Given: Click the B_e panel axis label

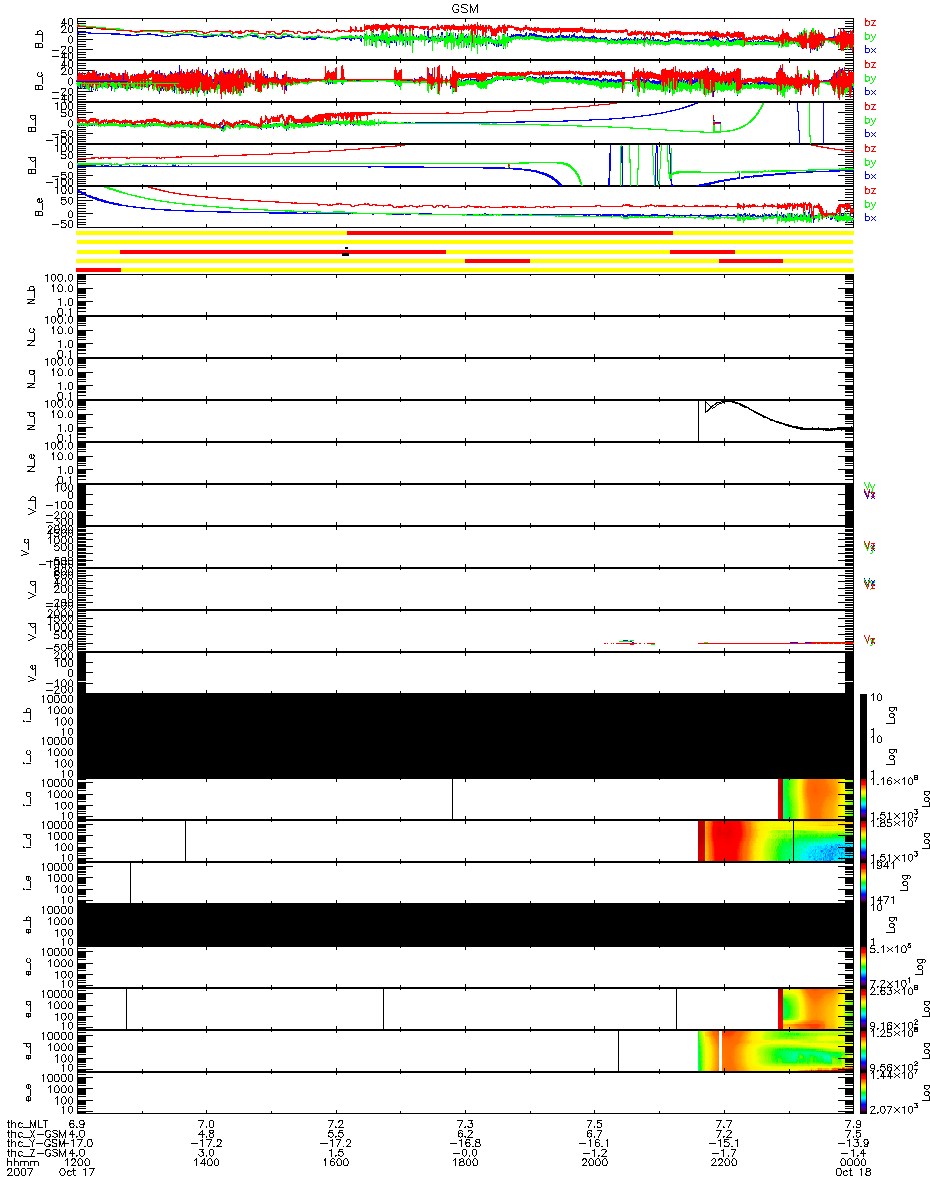Looking at the screenshot, I should [x=40, y=206].
